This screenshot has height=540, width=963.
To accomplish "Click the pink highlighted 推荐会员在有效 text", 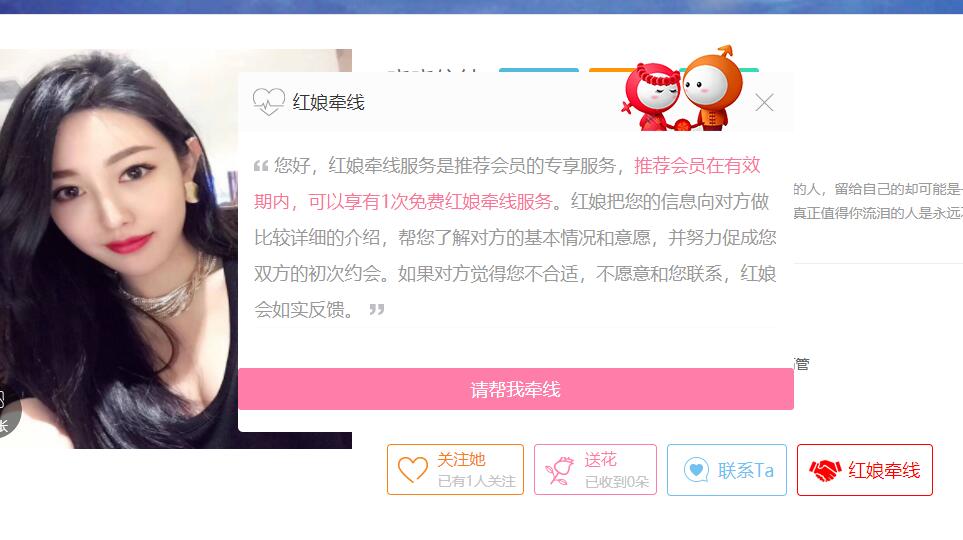I will pos(697,165).
